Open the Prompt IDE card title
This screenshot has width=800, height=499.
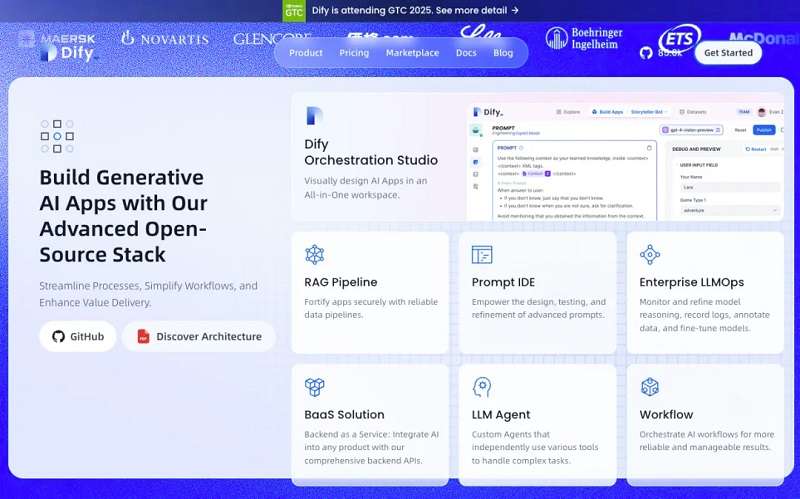[x=503, y=282]
